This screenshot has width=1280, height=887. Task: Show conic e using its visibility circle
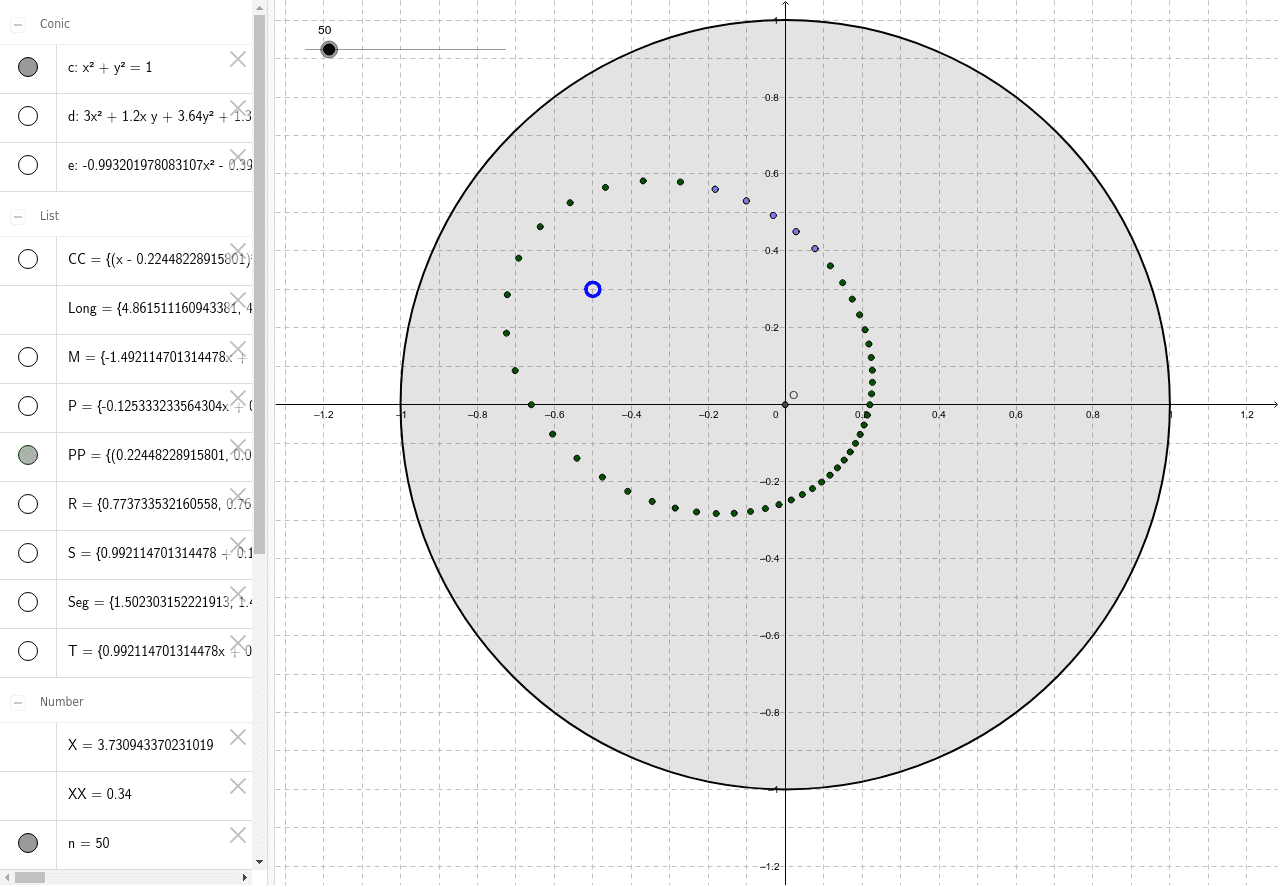click(28, 165)
